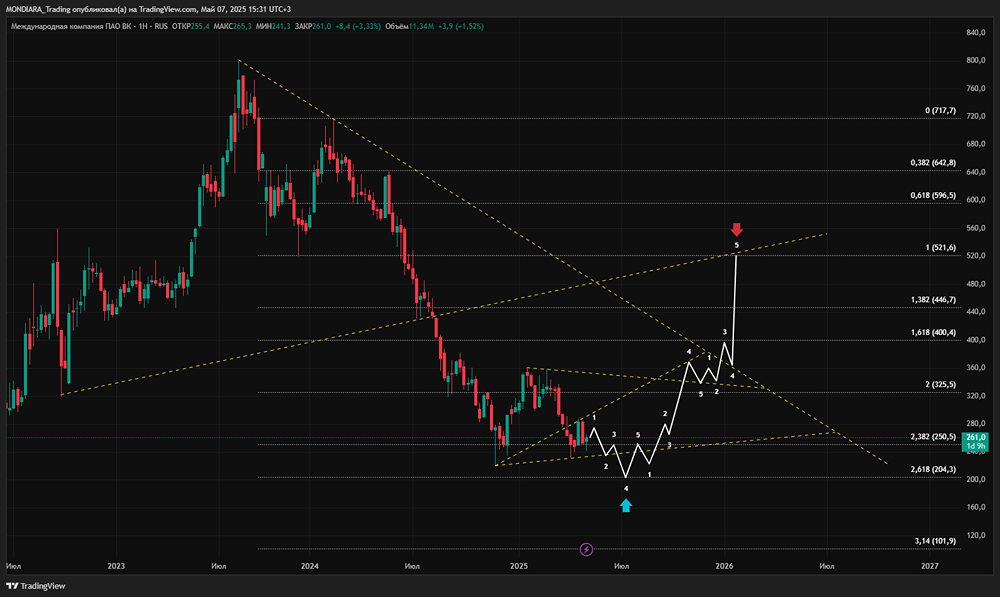Click the purple lightning event icon
This screenshot has width=1000, height=597.
587,549
